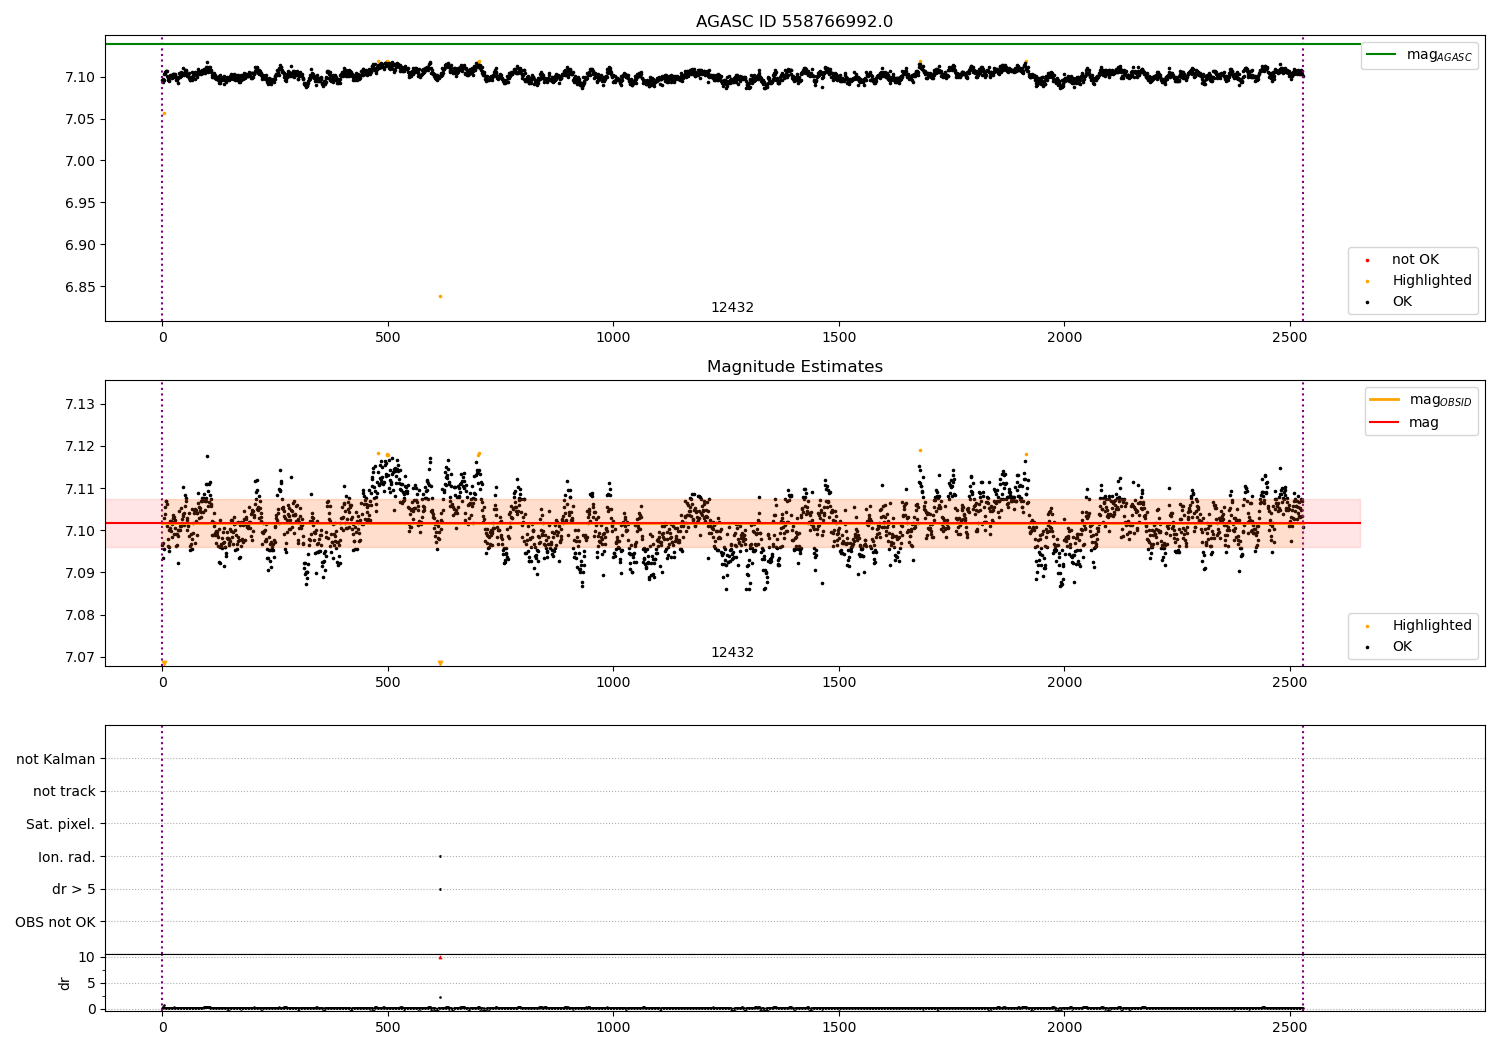Click the 'Sat. pixel.' axis label
The image size is (1500, 1050).
pos(60,824)
